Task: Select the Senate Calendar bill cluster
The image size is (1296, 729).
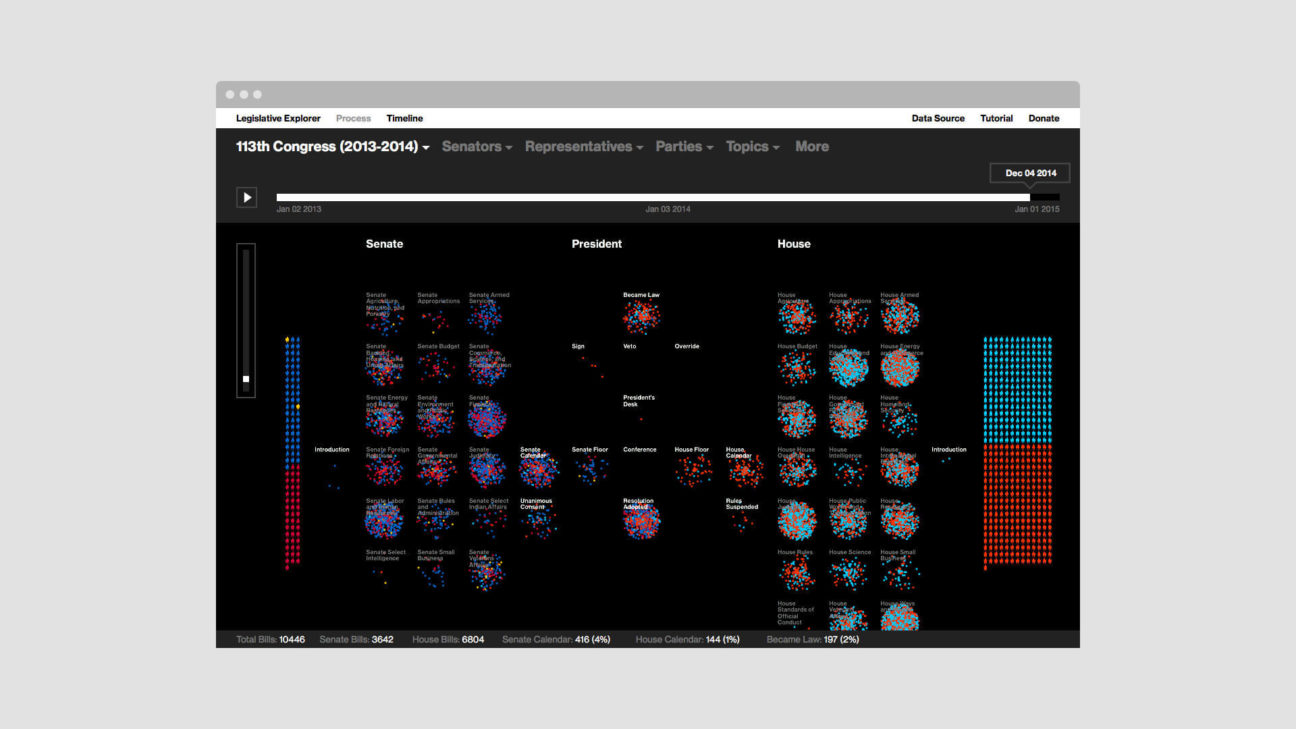Action: pos(538,471)
